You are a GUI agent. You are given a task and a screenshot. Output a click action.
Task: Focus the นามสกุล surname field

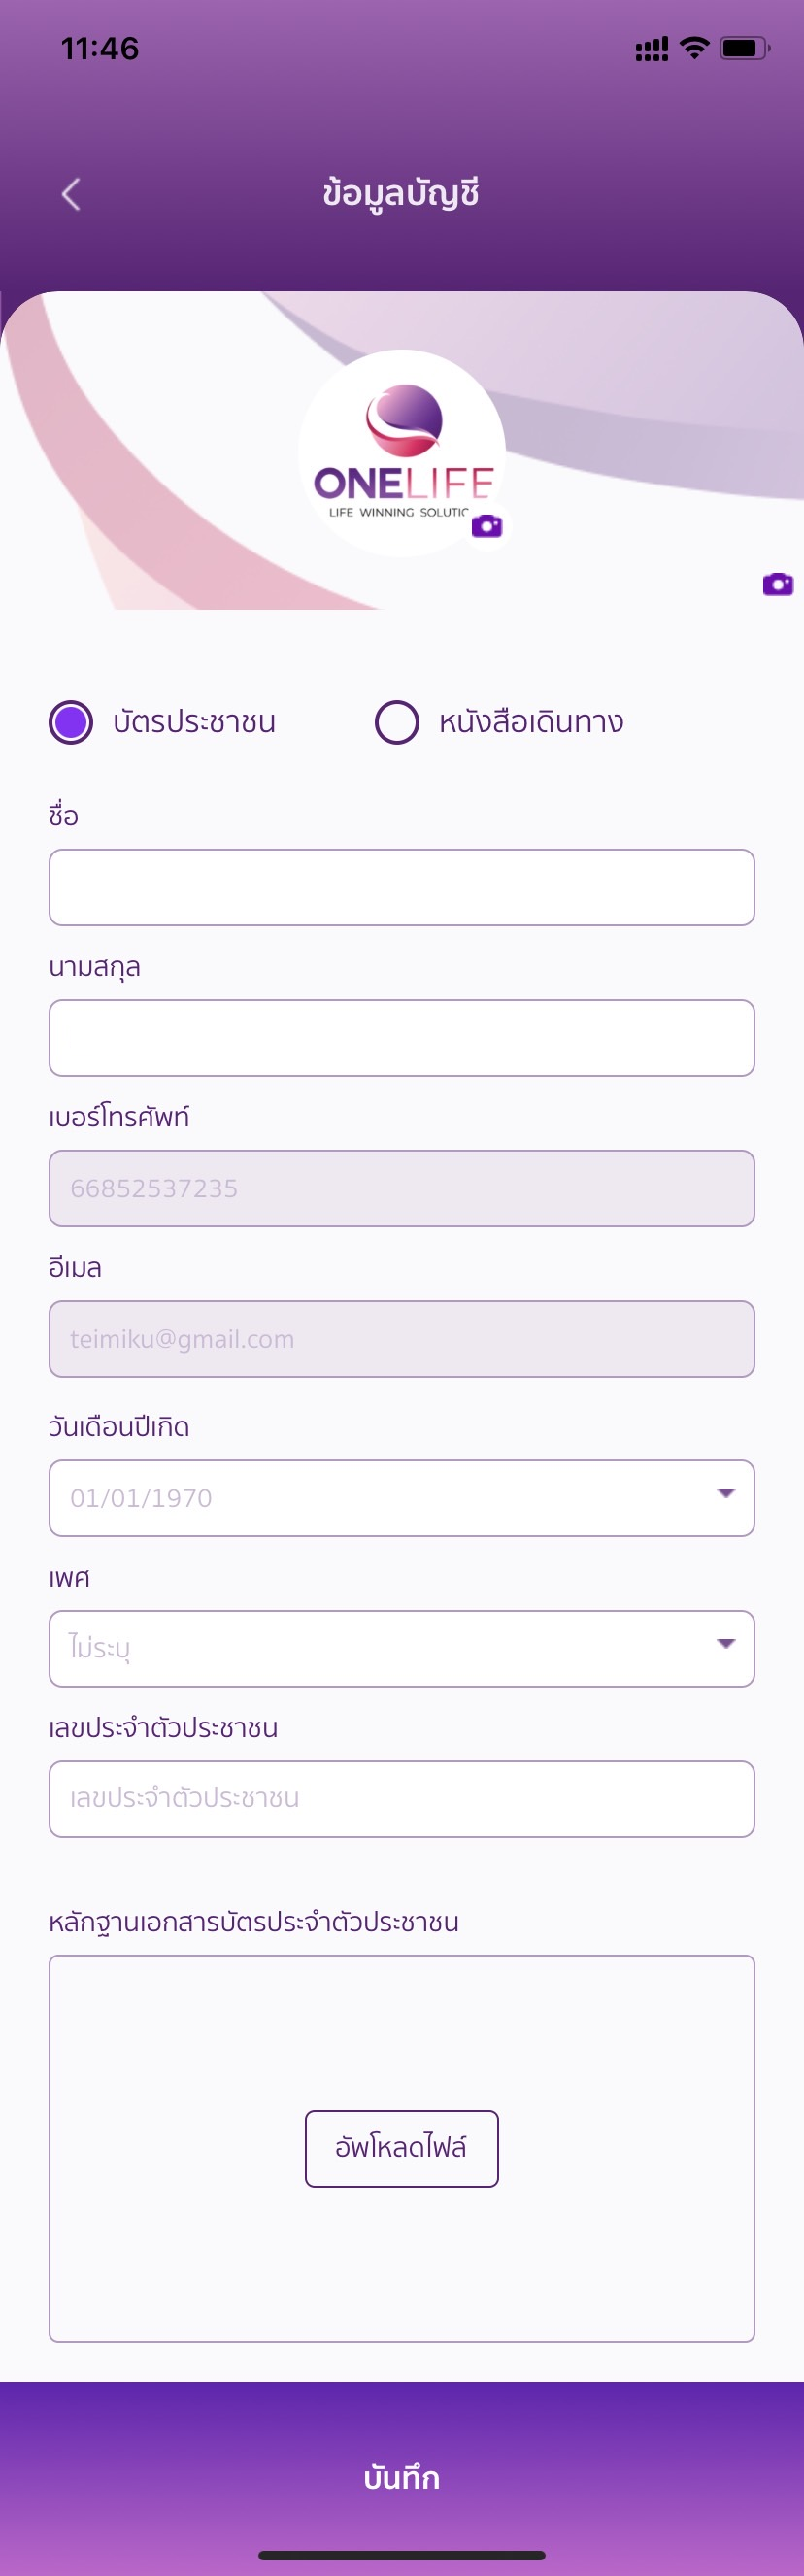click(401, 1037)
